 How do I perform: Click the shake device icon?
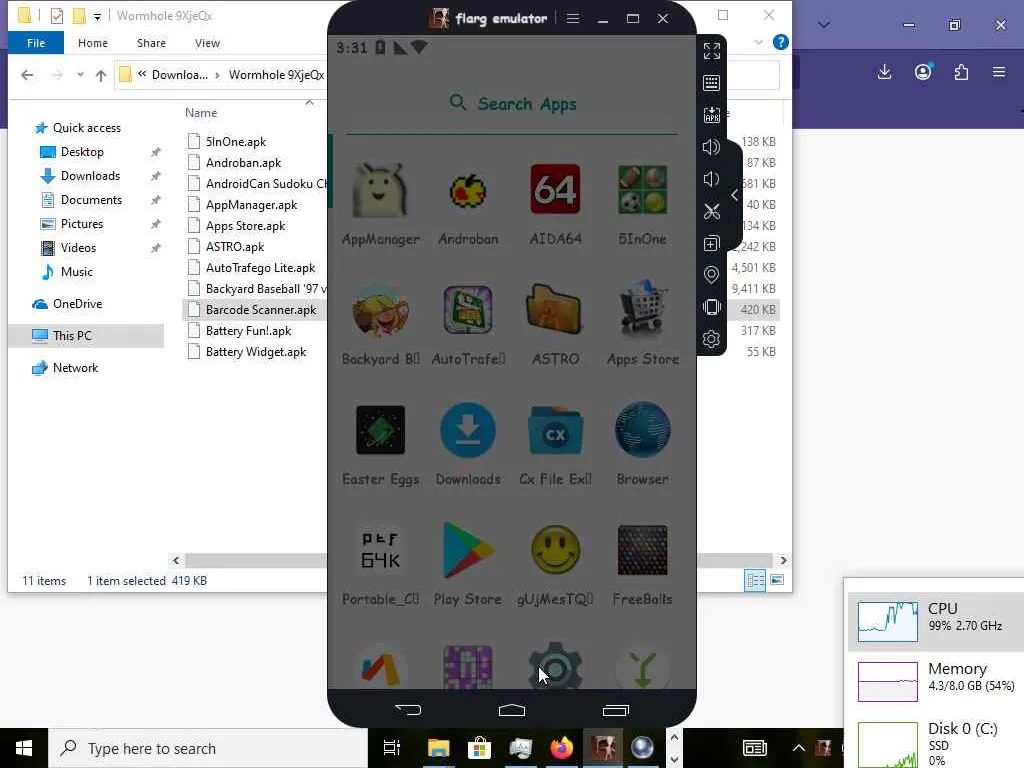pos(712,307)
